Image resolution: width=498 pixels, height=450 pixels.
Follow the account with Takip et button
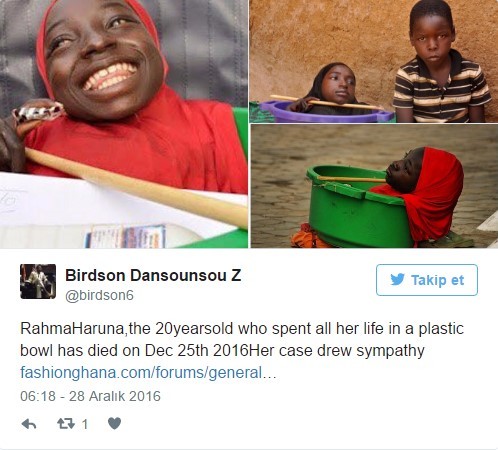[427, 280]
